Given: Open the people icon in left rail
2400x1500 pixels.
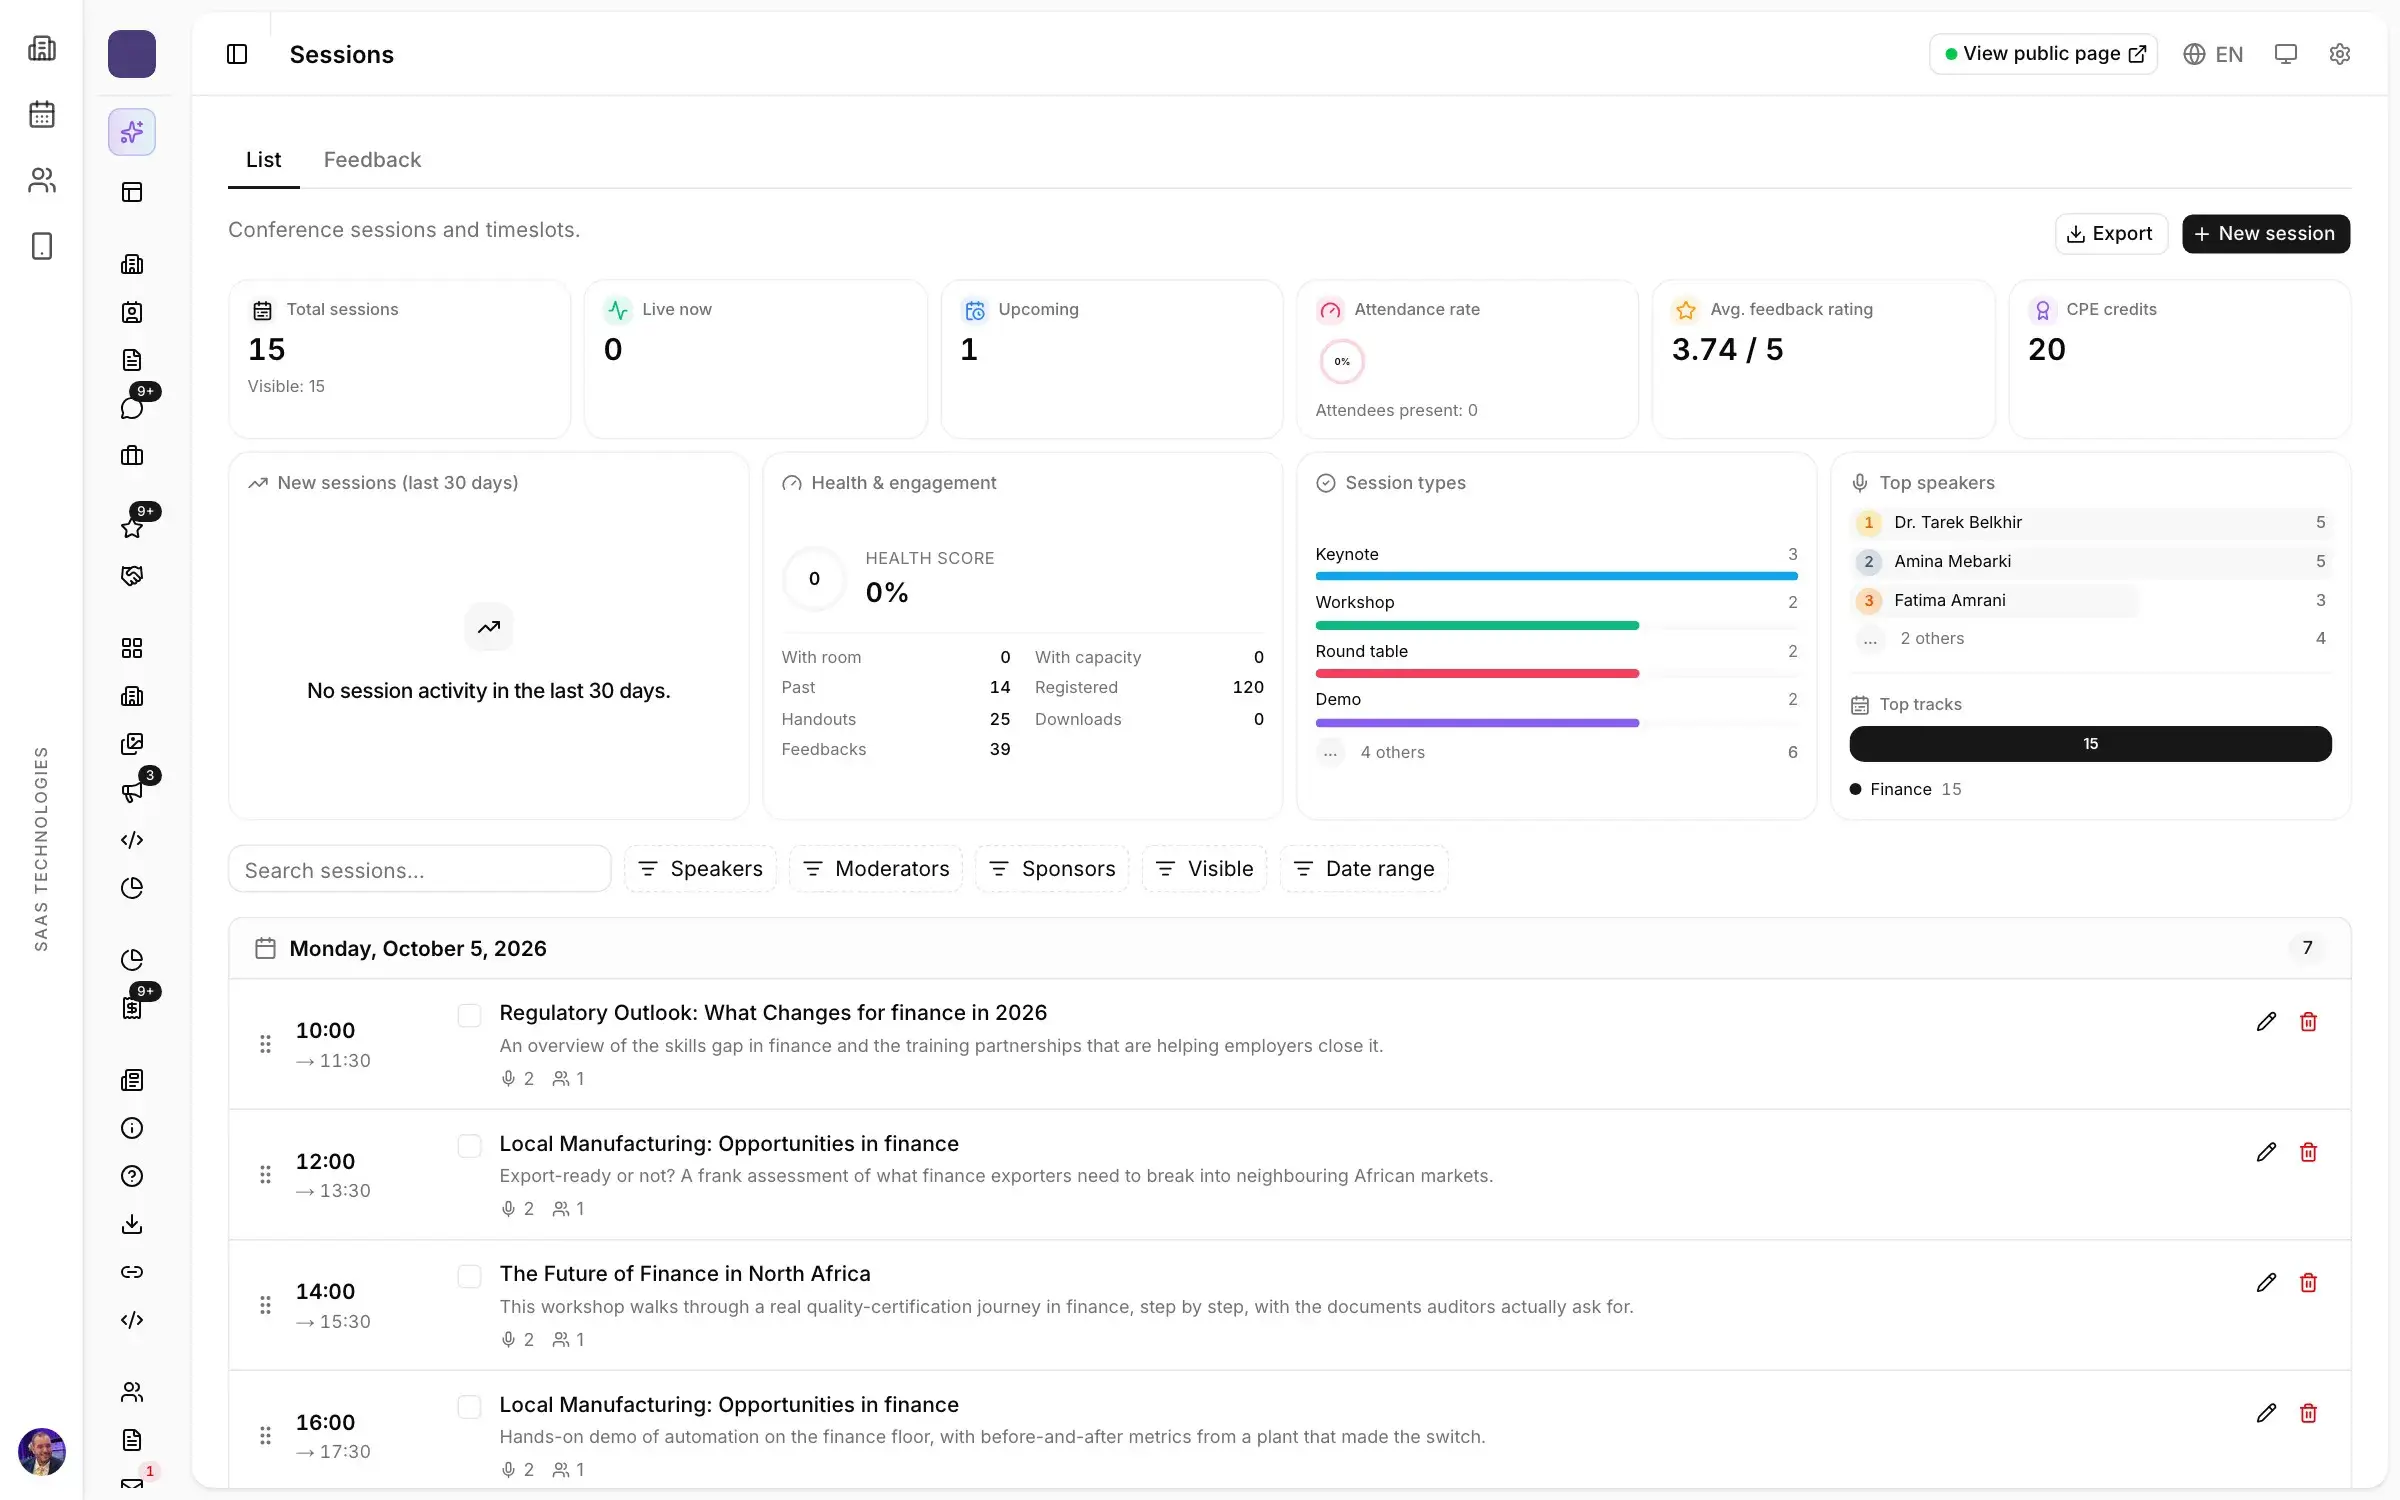Looking at the screenshot, I should [x=42, y=180].
